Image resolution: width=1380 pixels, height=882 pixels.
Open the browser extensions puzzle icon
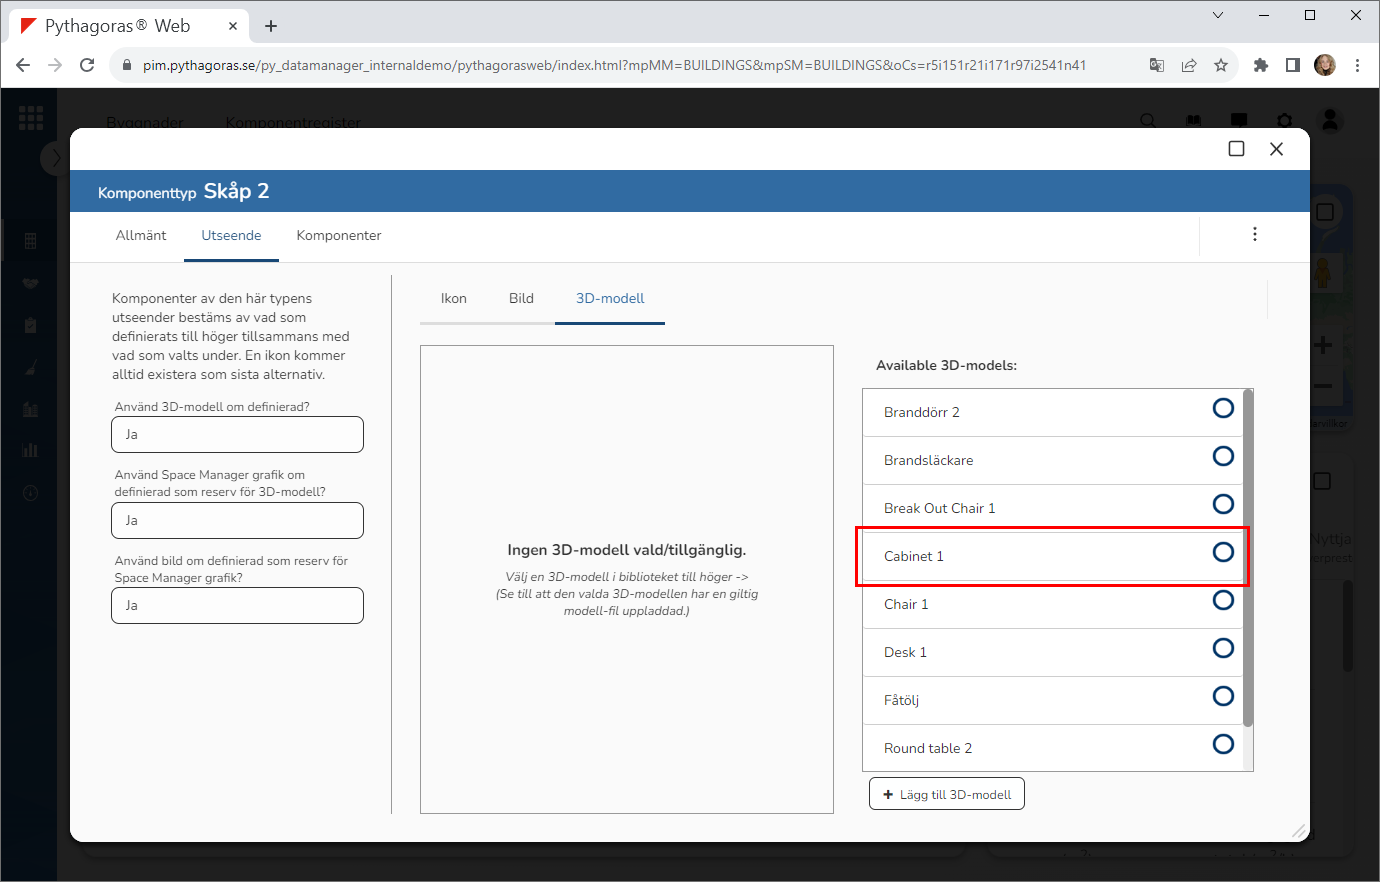point(1260,65)
